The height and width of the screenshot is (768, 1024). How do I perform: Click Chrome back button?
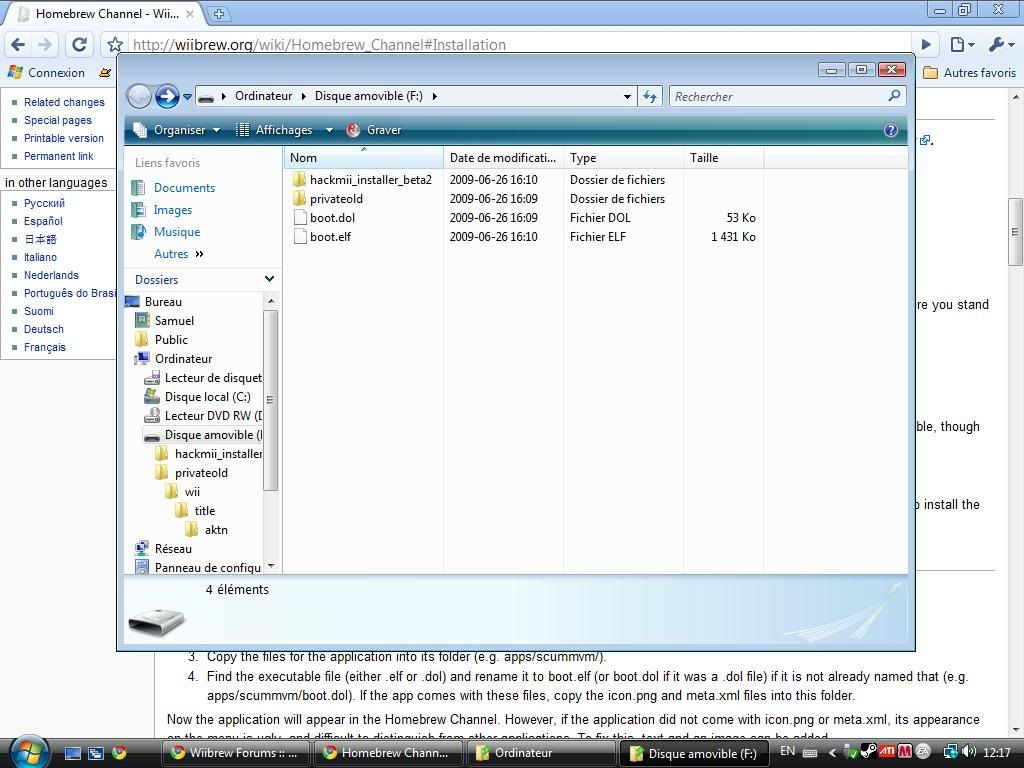coord(18,44)
